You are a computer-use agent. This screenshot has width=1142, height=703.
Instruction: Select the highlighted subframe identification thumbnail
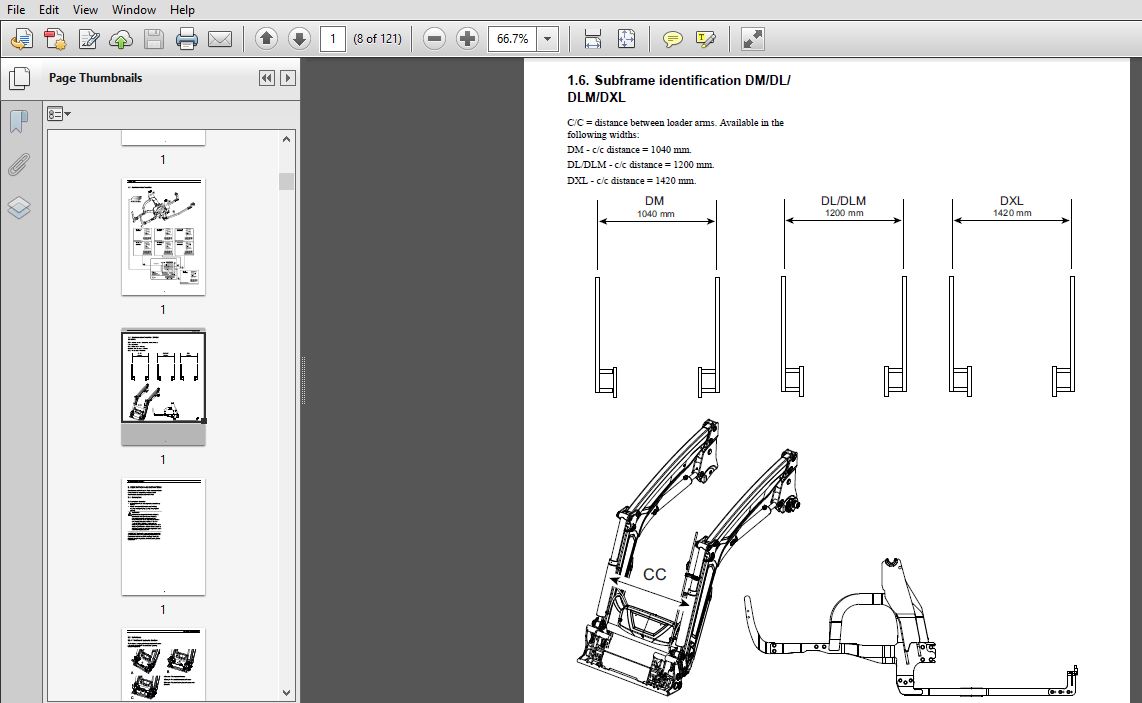(x=163, y=387)
